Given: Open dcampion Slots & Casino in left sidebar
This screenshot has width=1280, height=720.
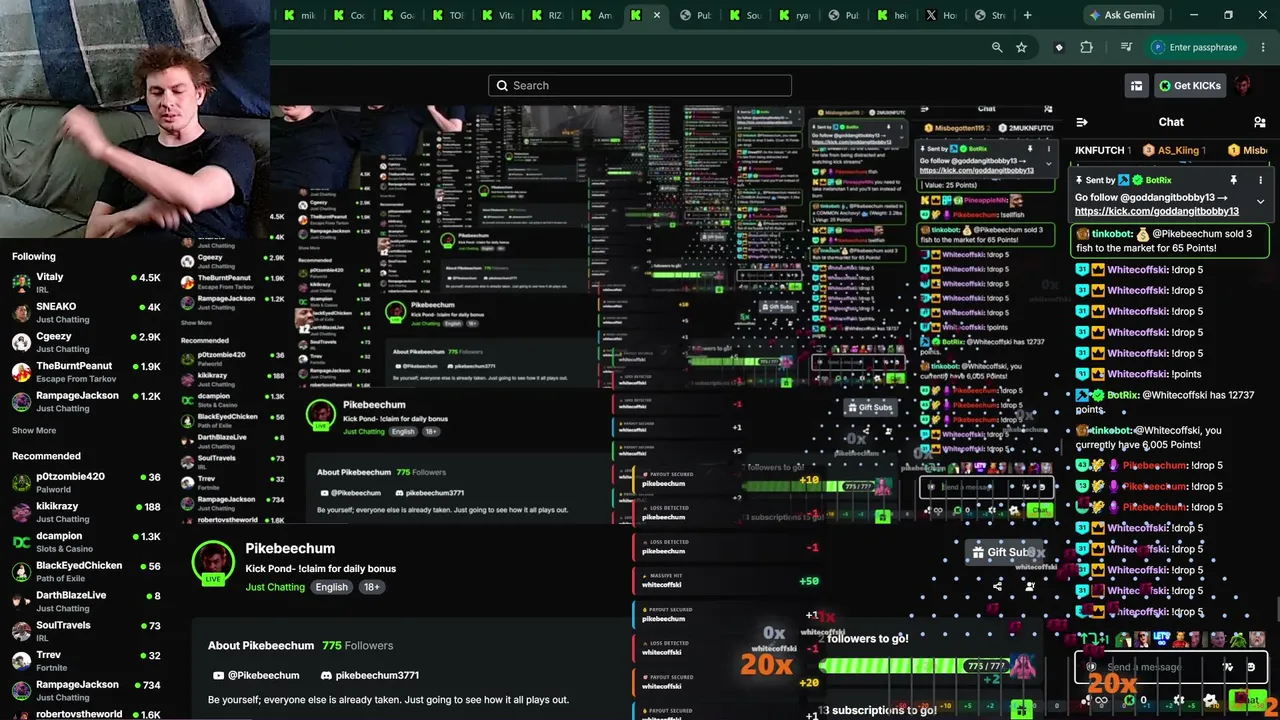Looking at the screenshot, I should click(x=85, y=542).
